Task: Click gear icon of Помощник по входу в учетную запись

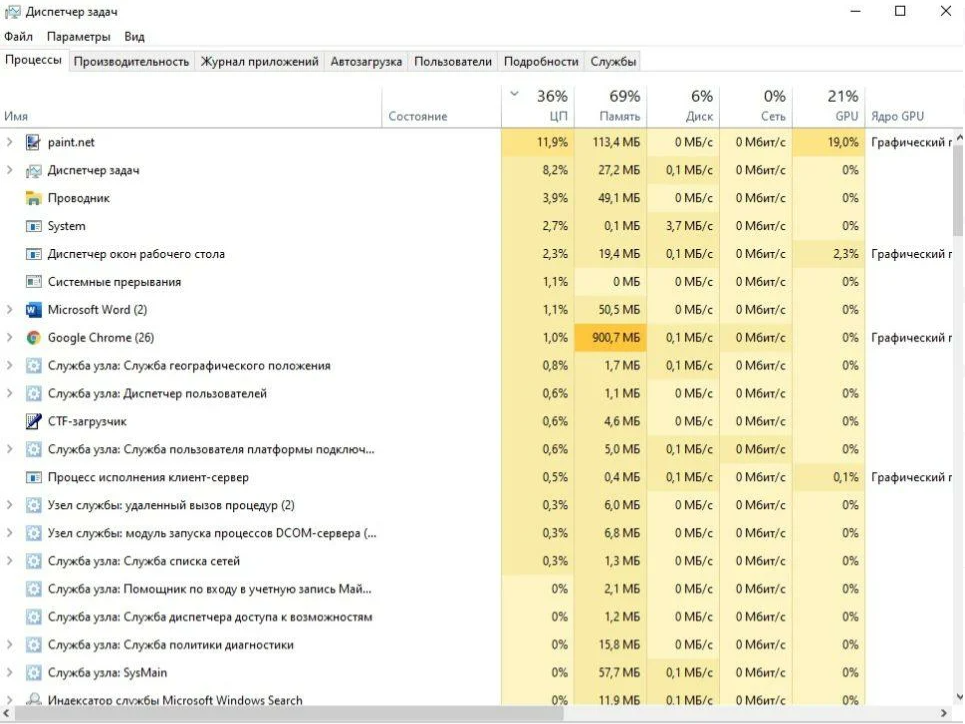Action: (x=33, y=589)
